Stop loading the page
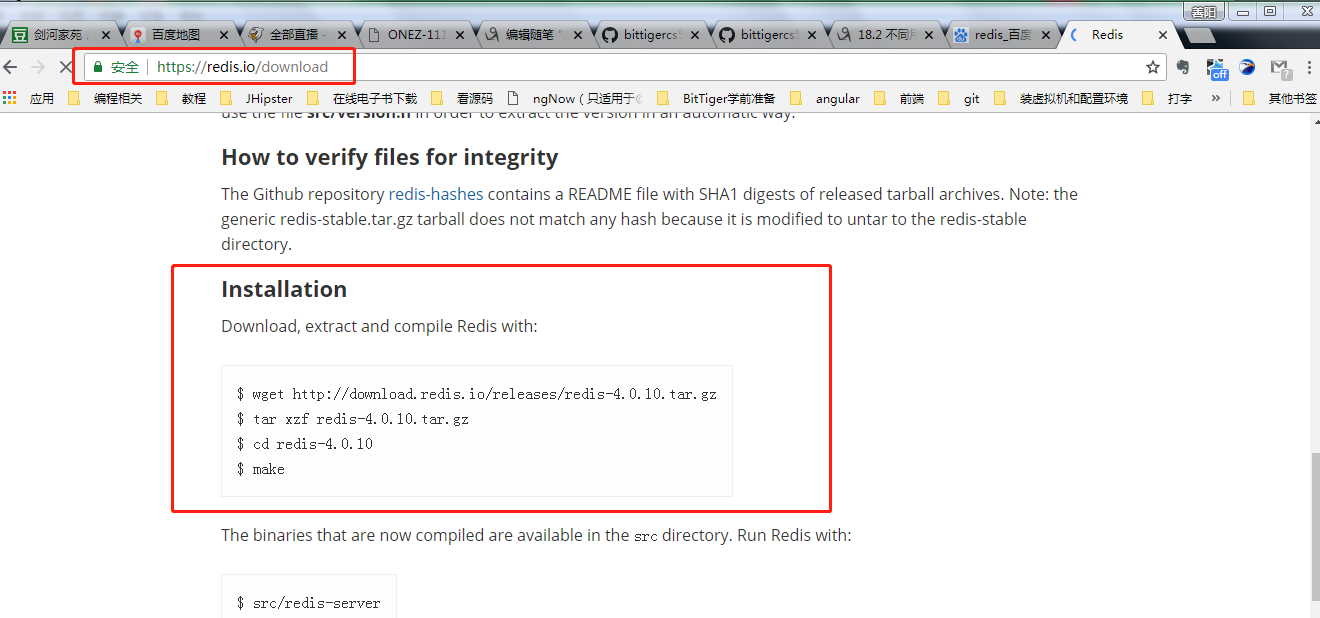This screenshot has width=1320, height=618. pyautogui.click(x=65, y=67)
